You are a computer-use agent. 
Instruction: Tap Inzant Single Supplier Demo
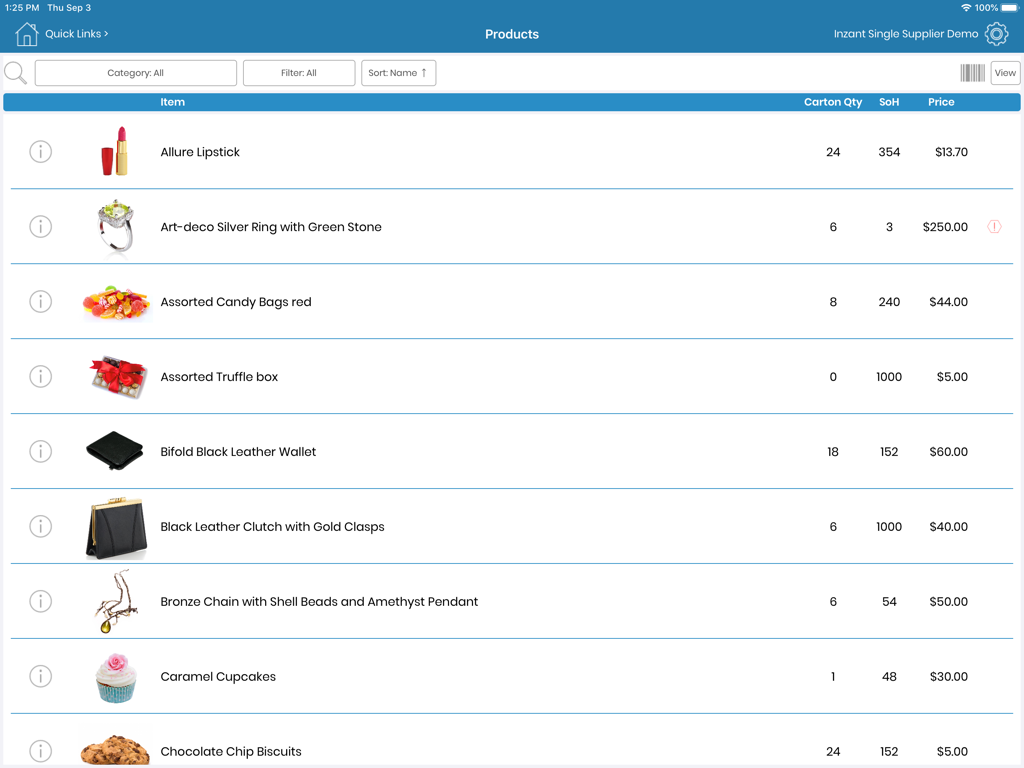click(x=905, y=33)
